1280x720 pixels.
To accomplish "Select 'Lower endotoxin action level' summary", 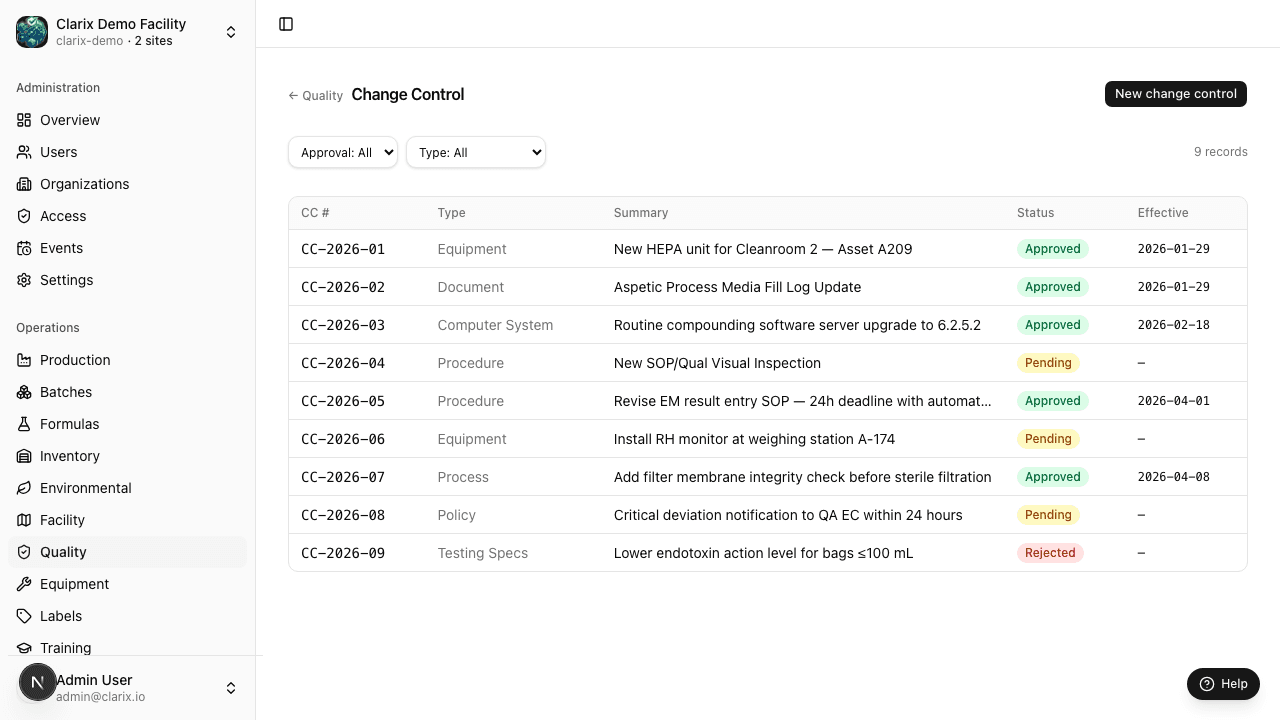I will [763, 553].
